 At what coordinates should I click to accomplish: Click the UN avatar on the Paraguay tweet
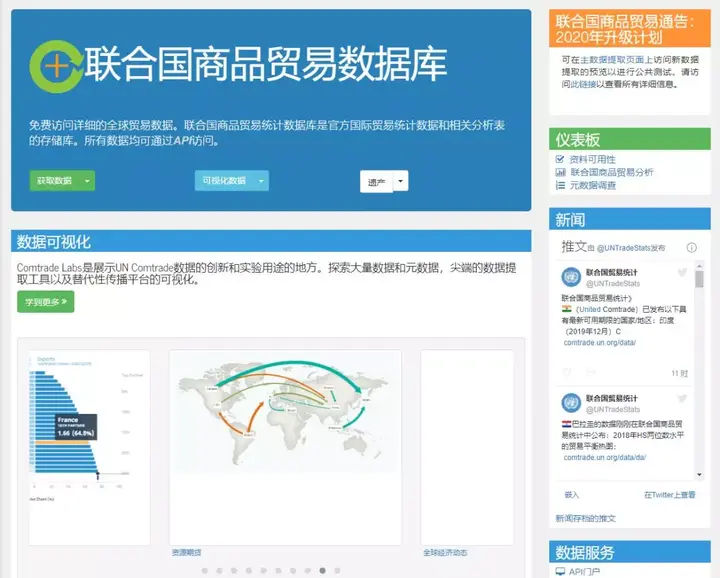571,403
